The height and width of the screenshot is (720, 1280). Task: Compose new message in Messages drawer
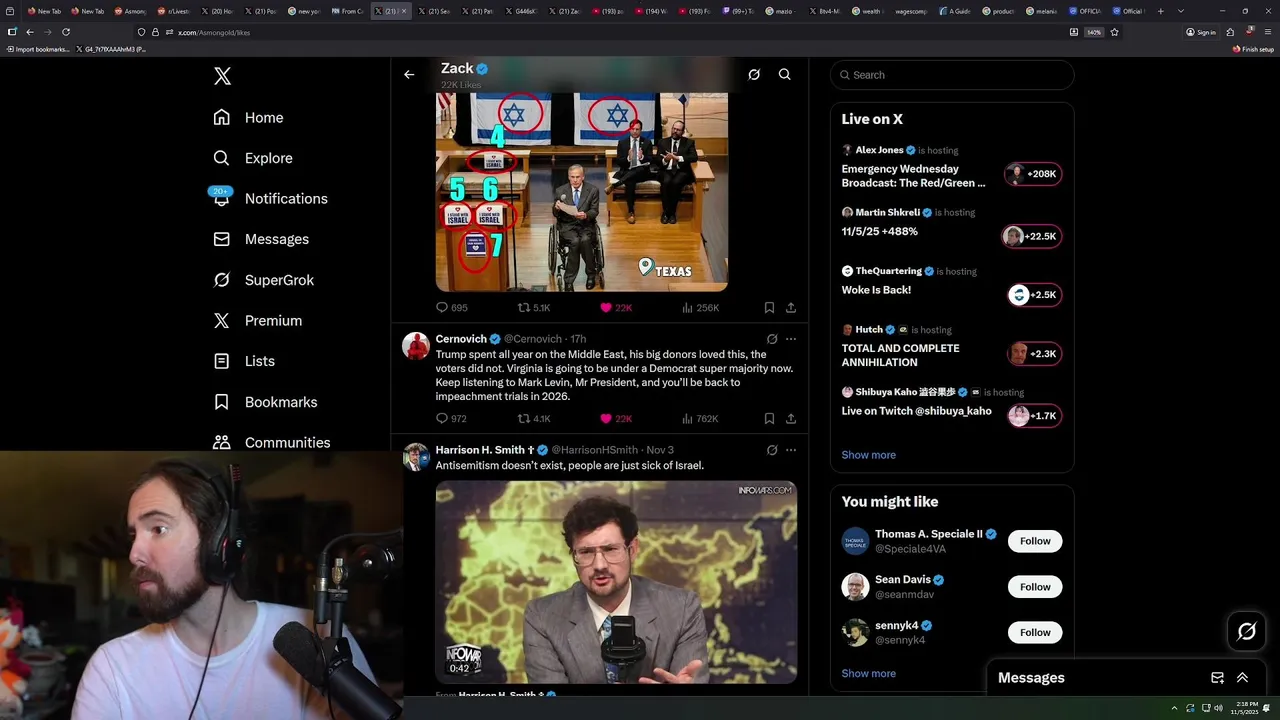pos(1217,678)
